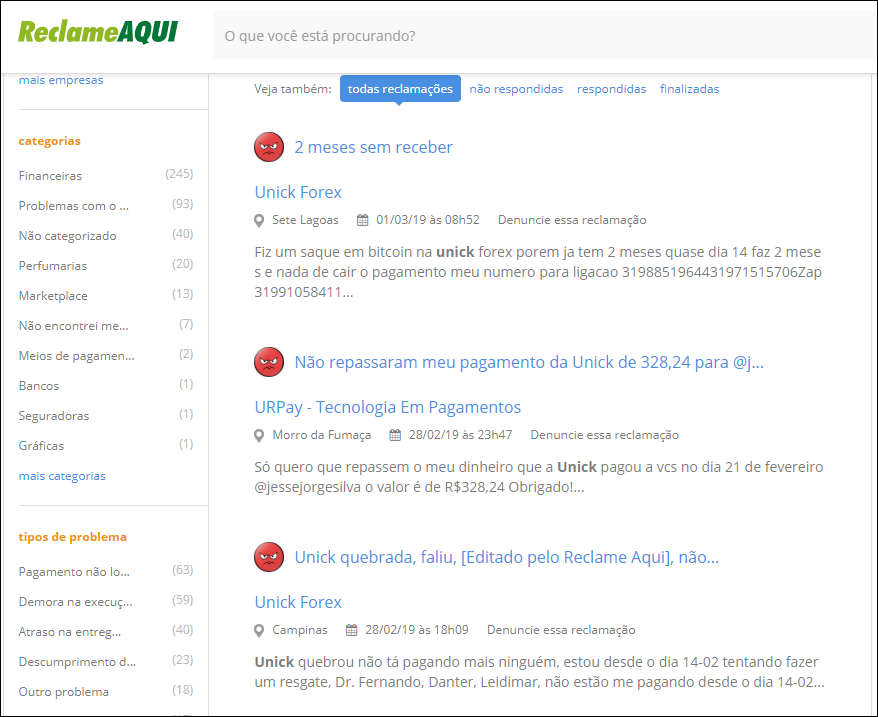Image resolution: width=878 pixels, height=717 pixels.
Task: Click the count "(245)" beside Financeiras
Action: click(179, 174)
